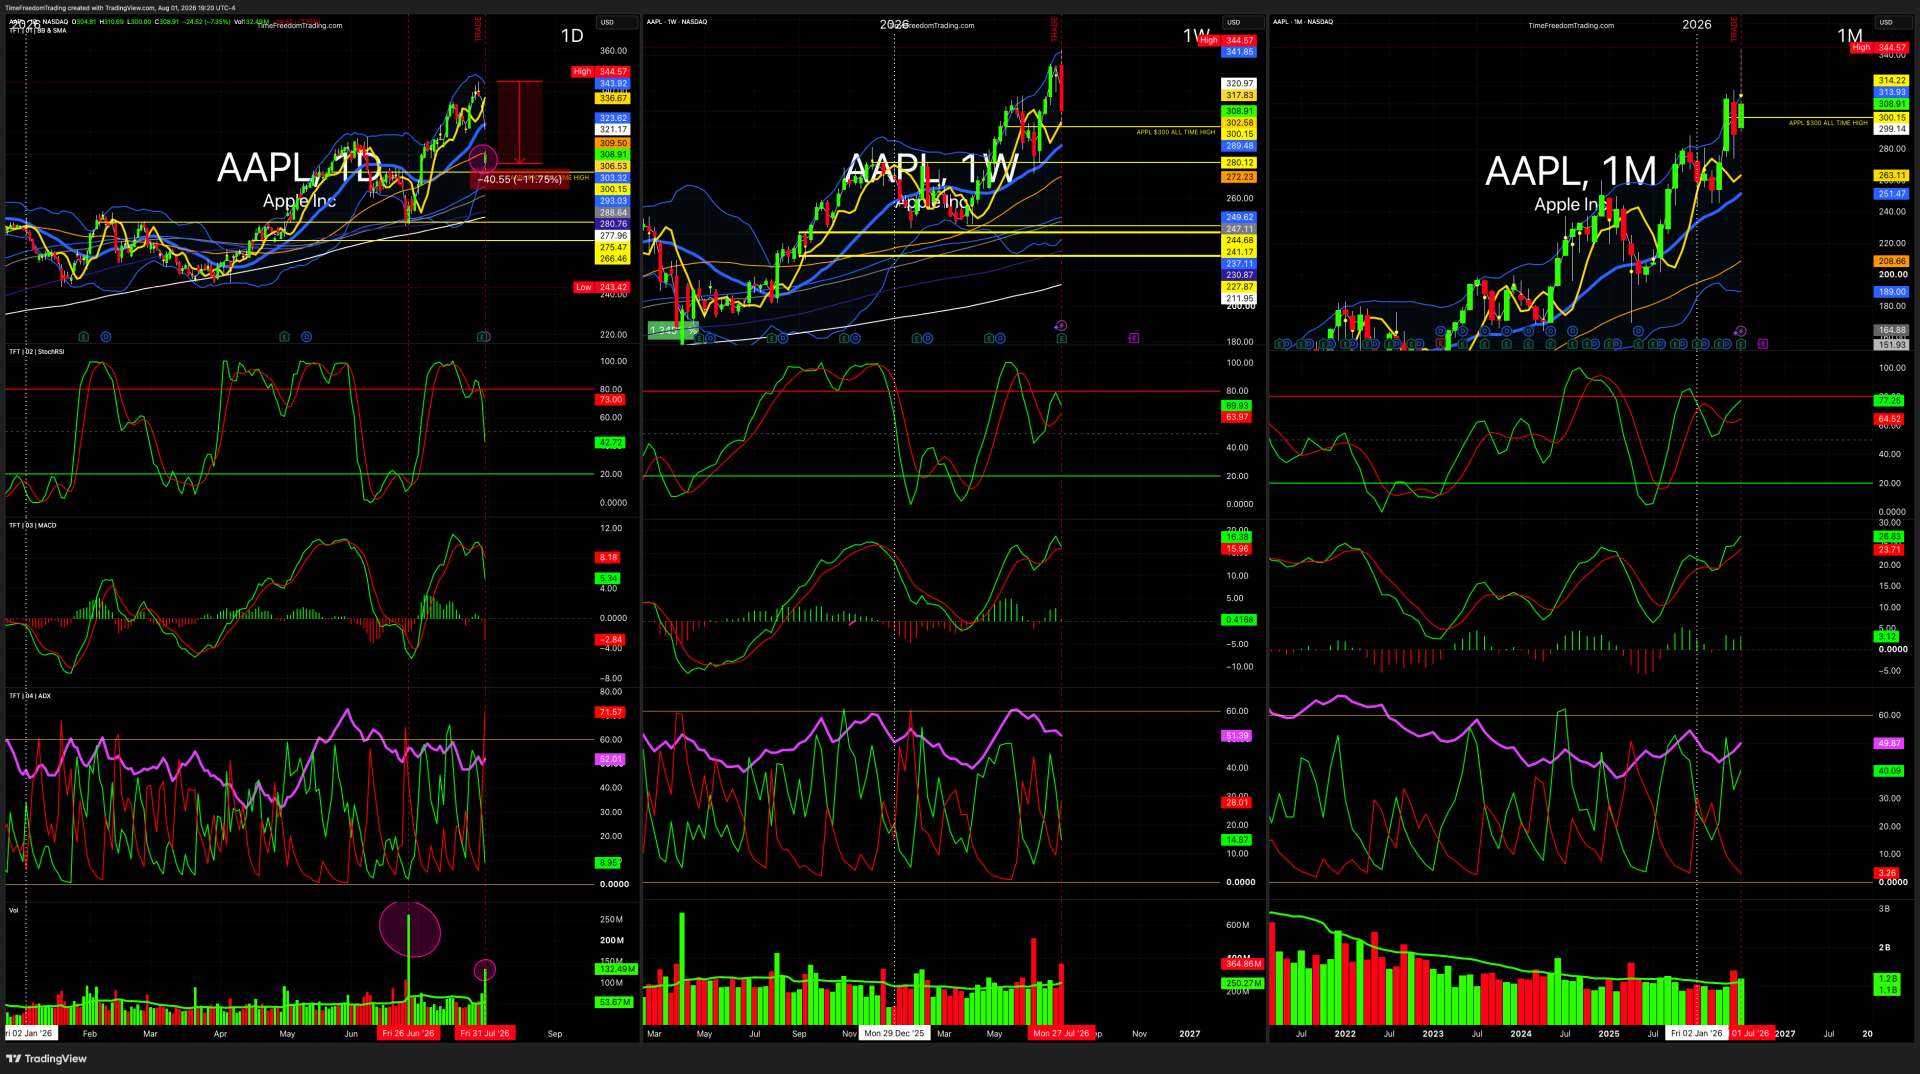The height and width of the screenshot is (1074, 1920).
Task: Click the Mon 29 Dec '25 date label
Action: [x=894, y=1033]
